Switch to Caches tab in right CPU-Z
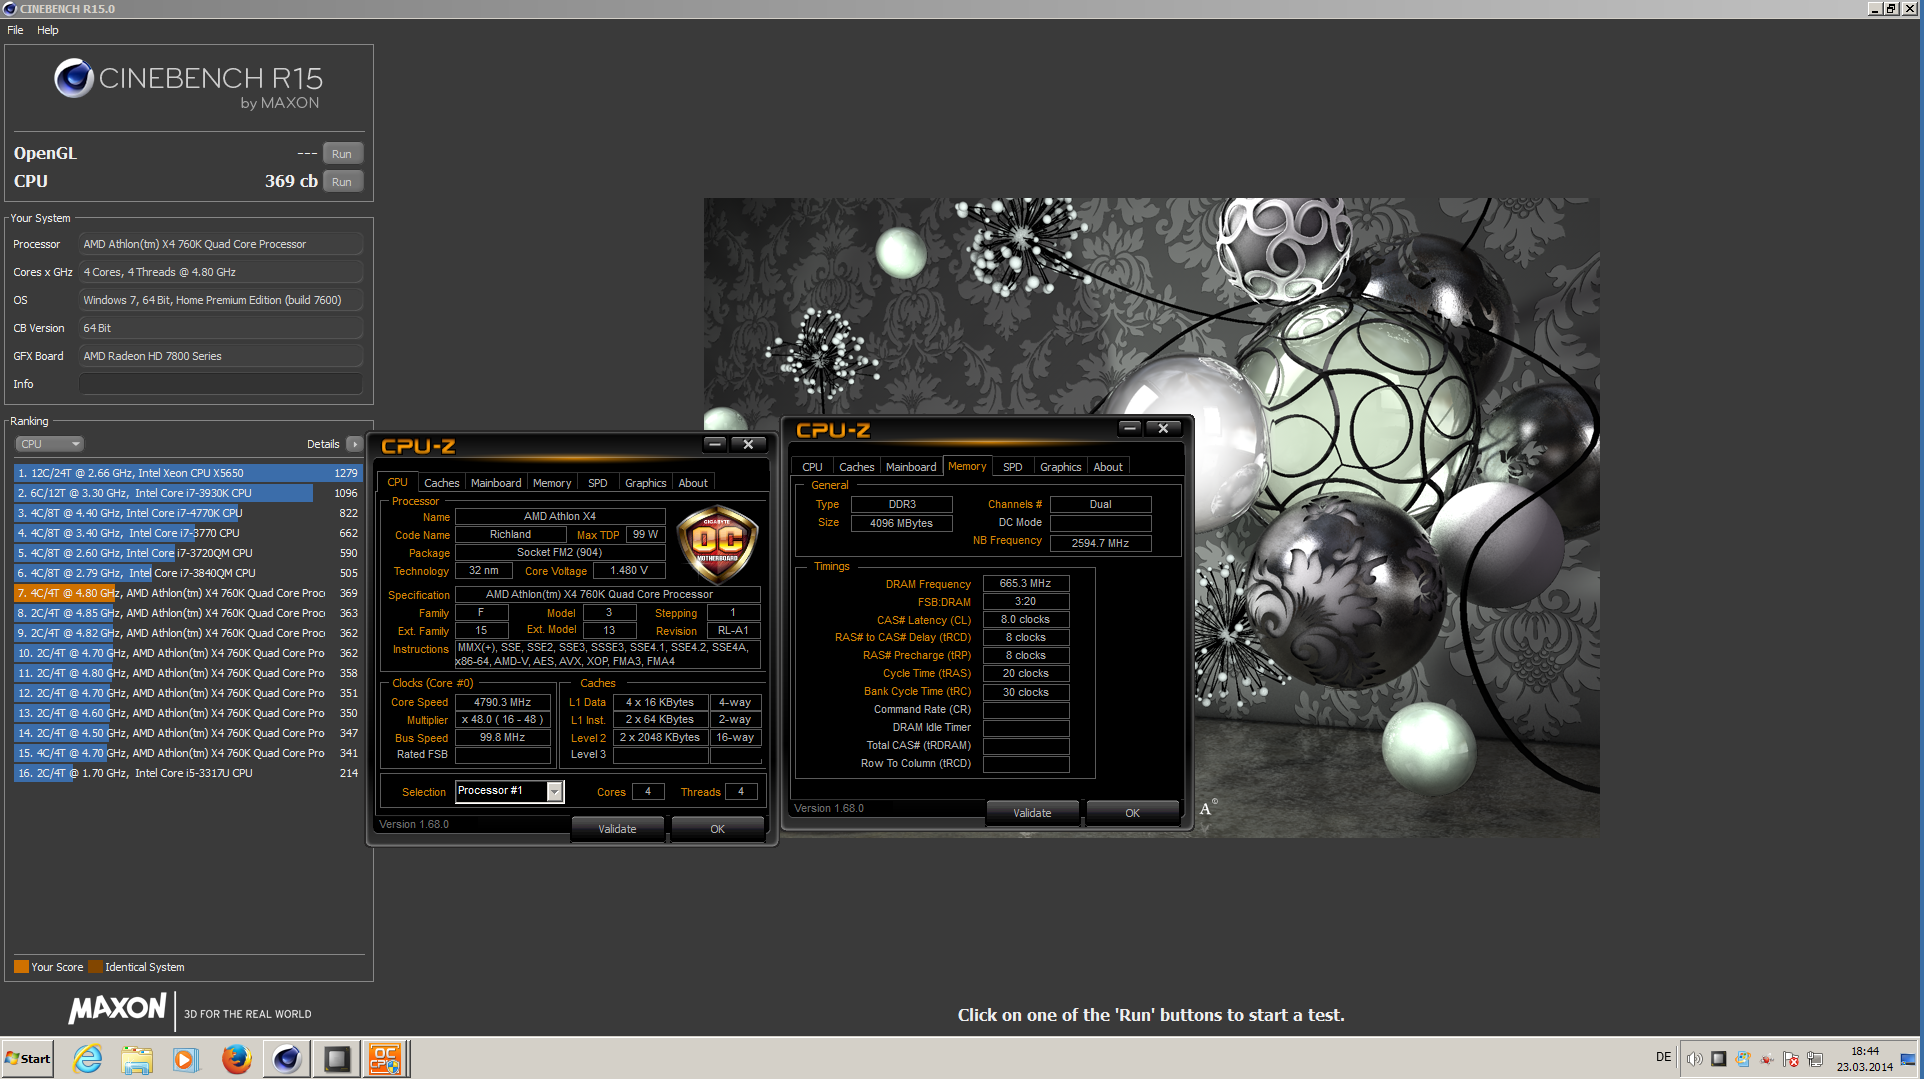 [856, 467]
